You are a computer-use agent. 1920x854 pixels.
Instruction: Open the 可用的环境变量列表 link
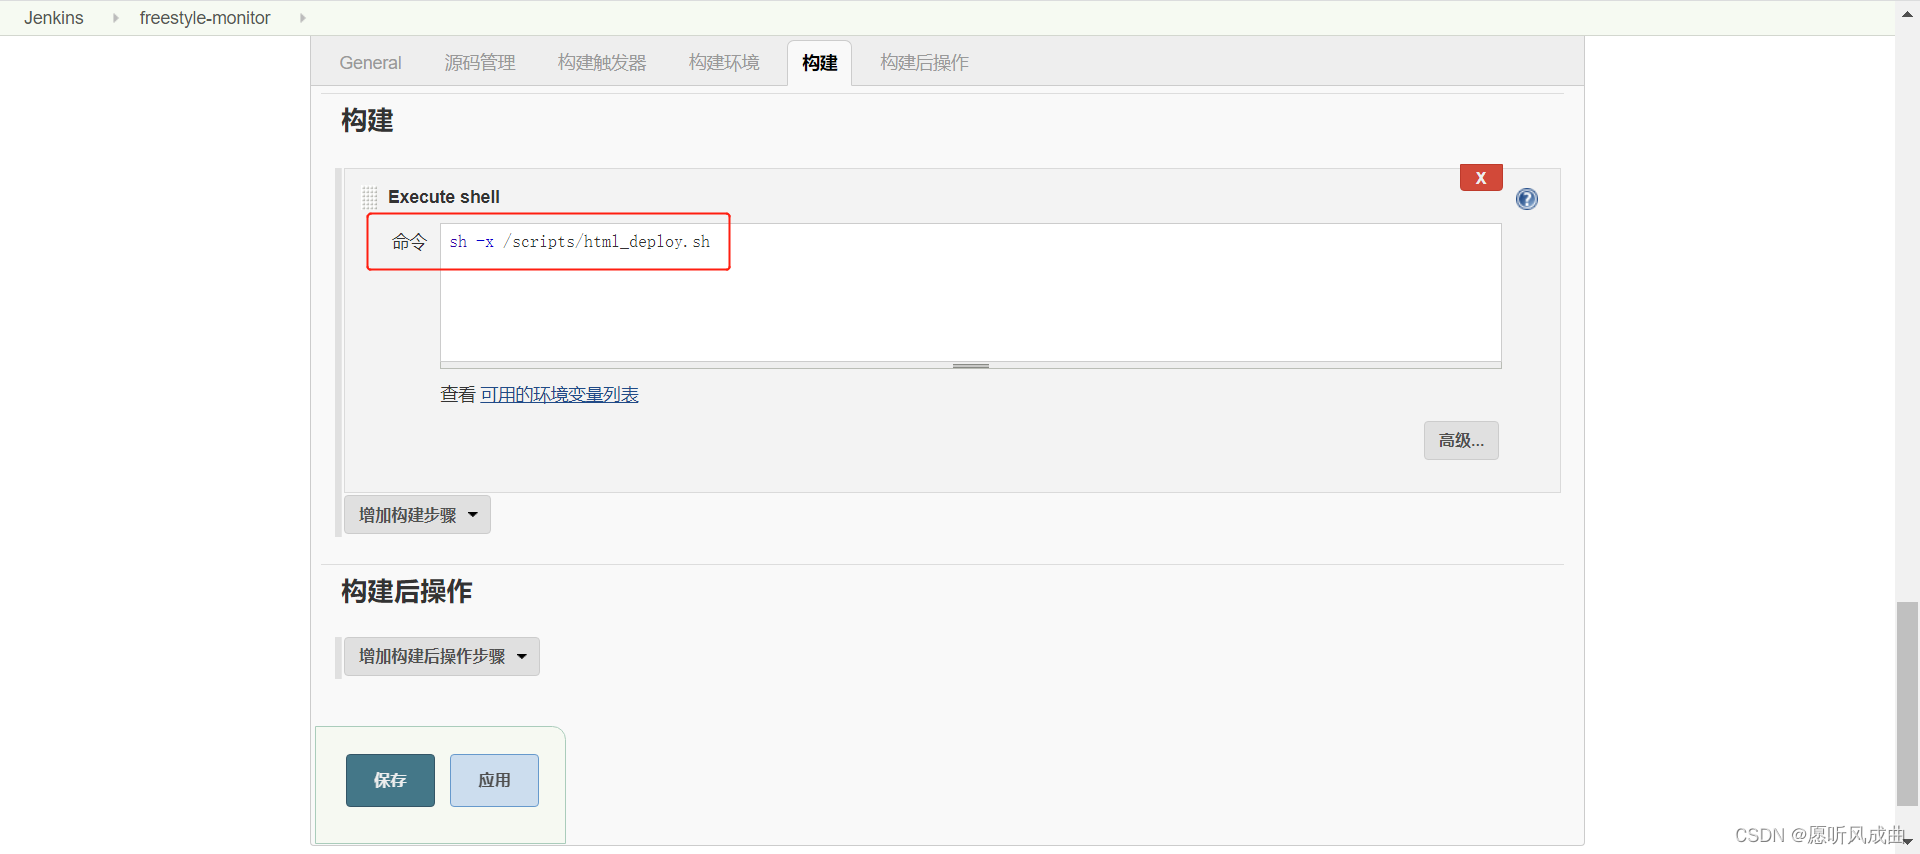coord(559,395)
